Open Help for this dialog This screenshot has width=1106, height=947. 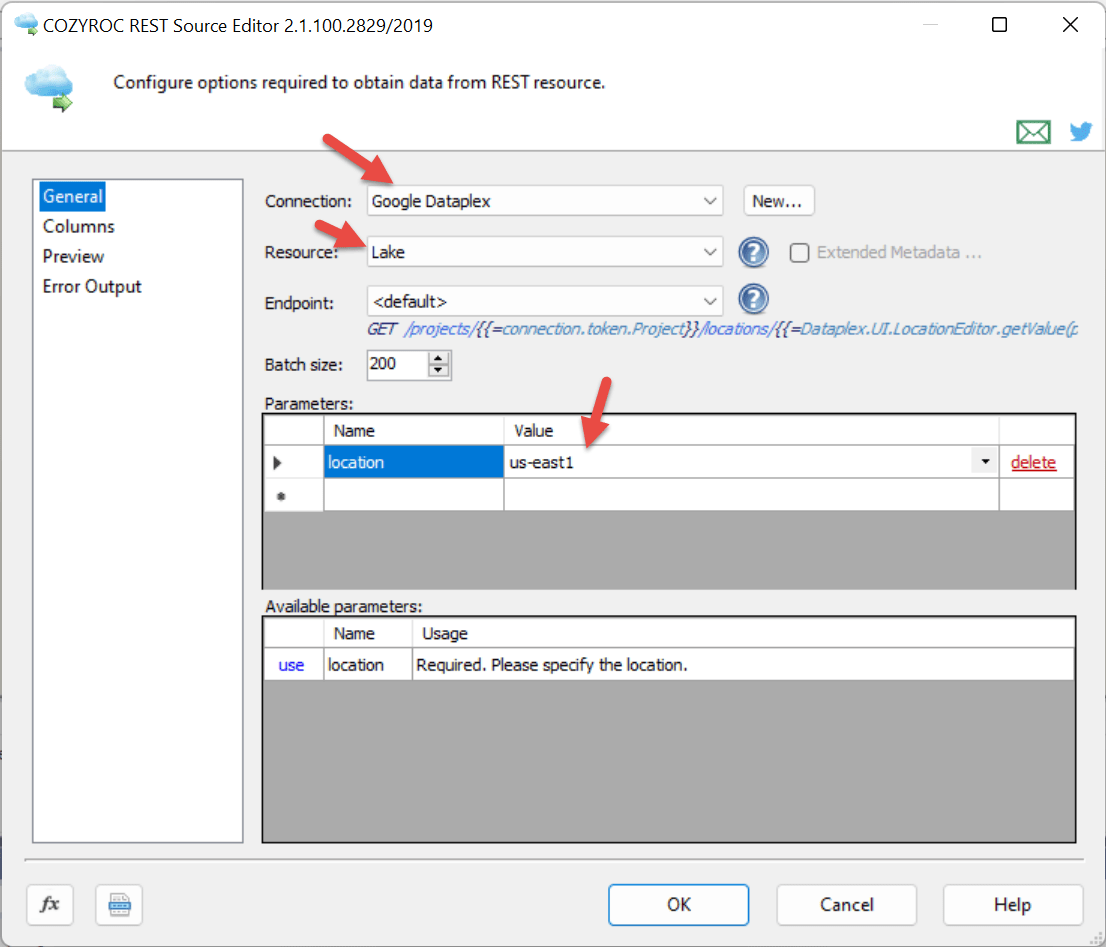[1012, 904]
